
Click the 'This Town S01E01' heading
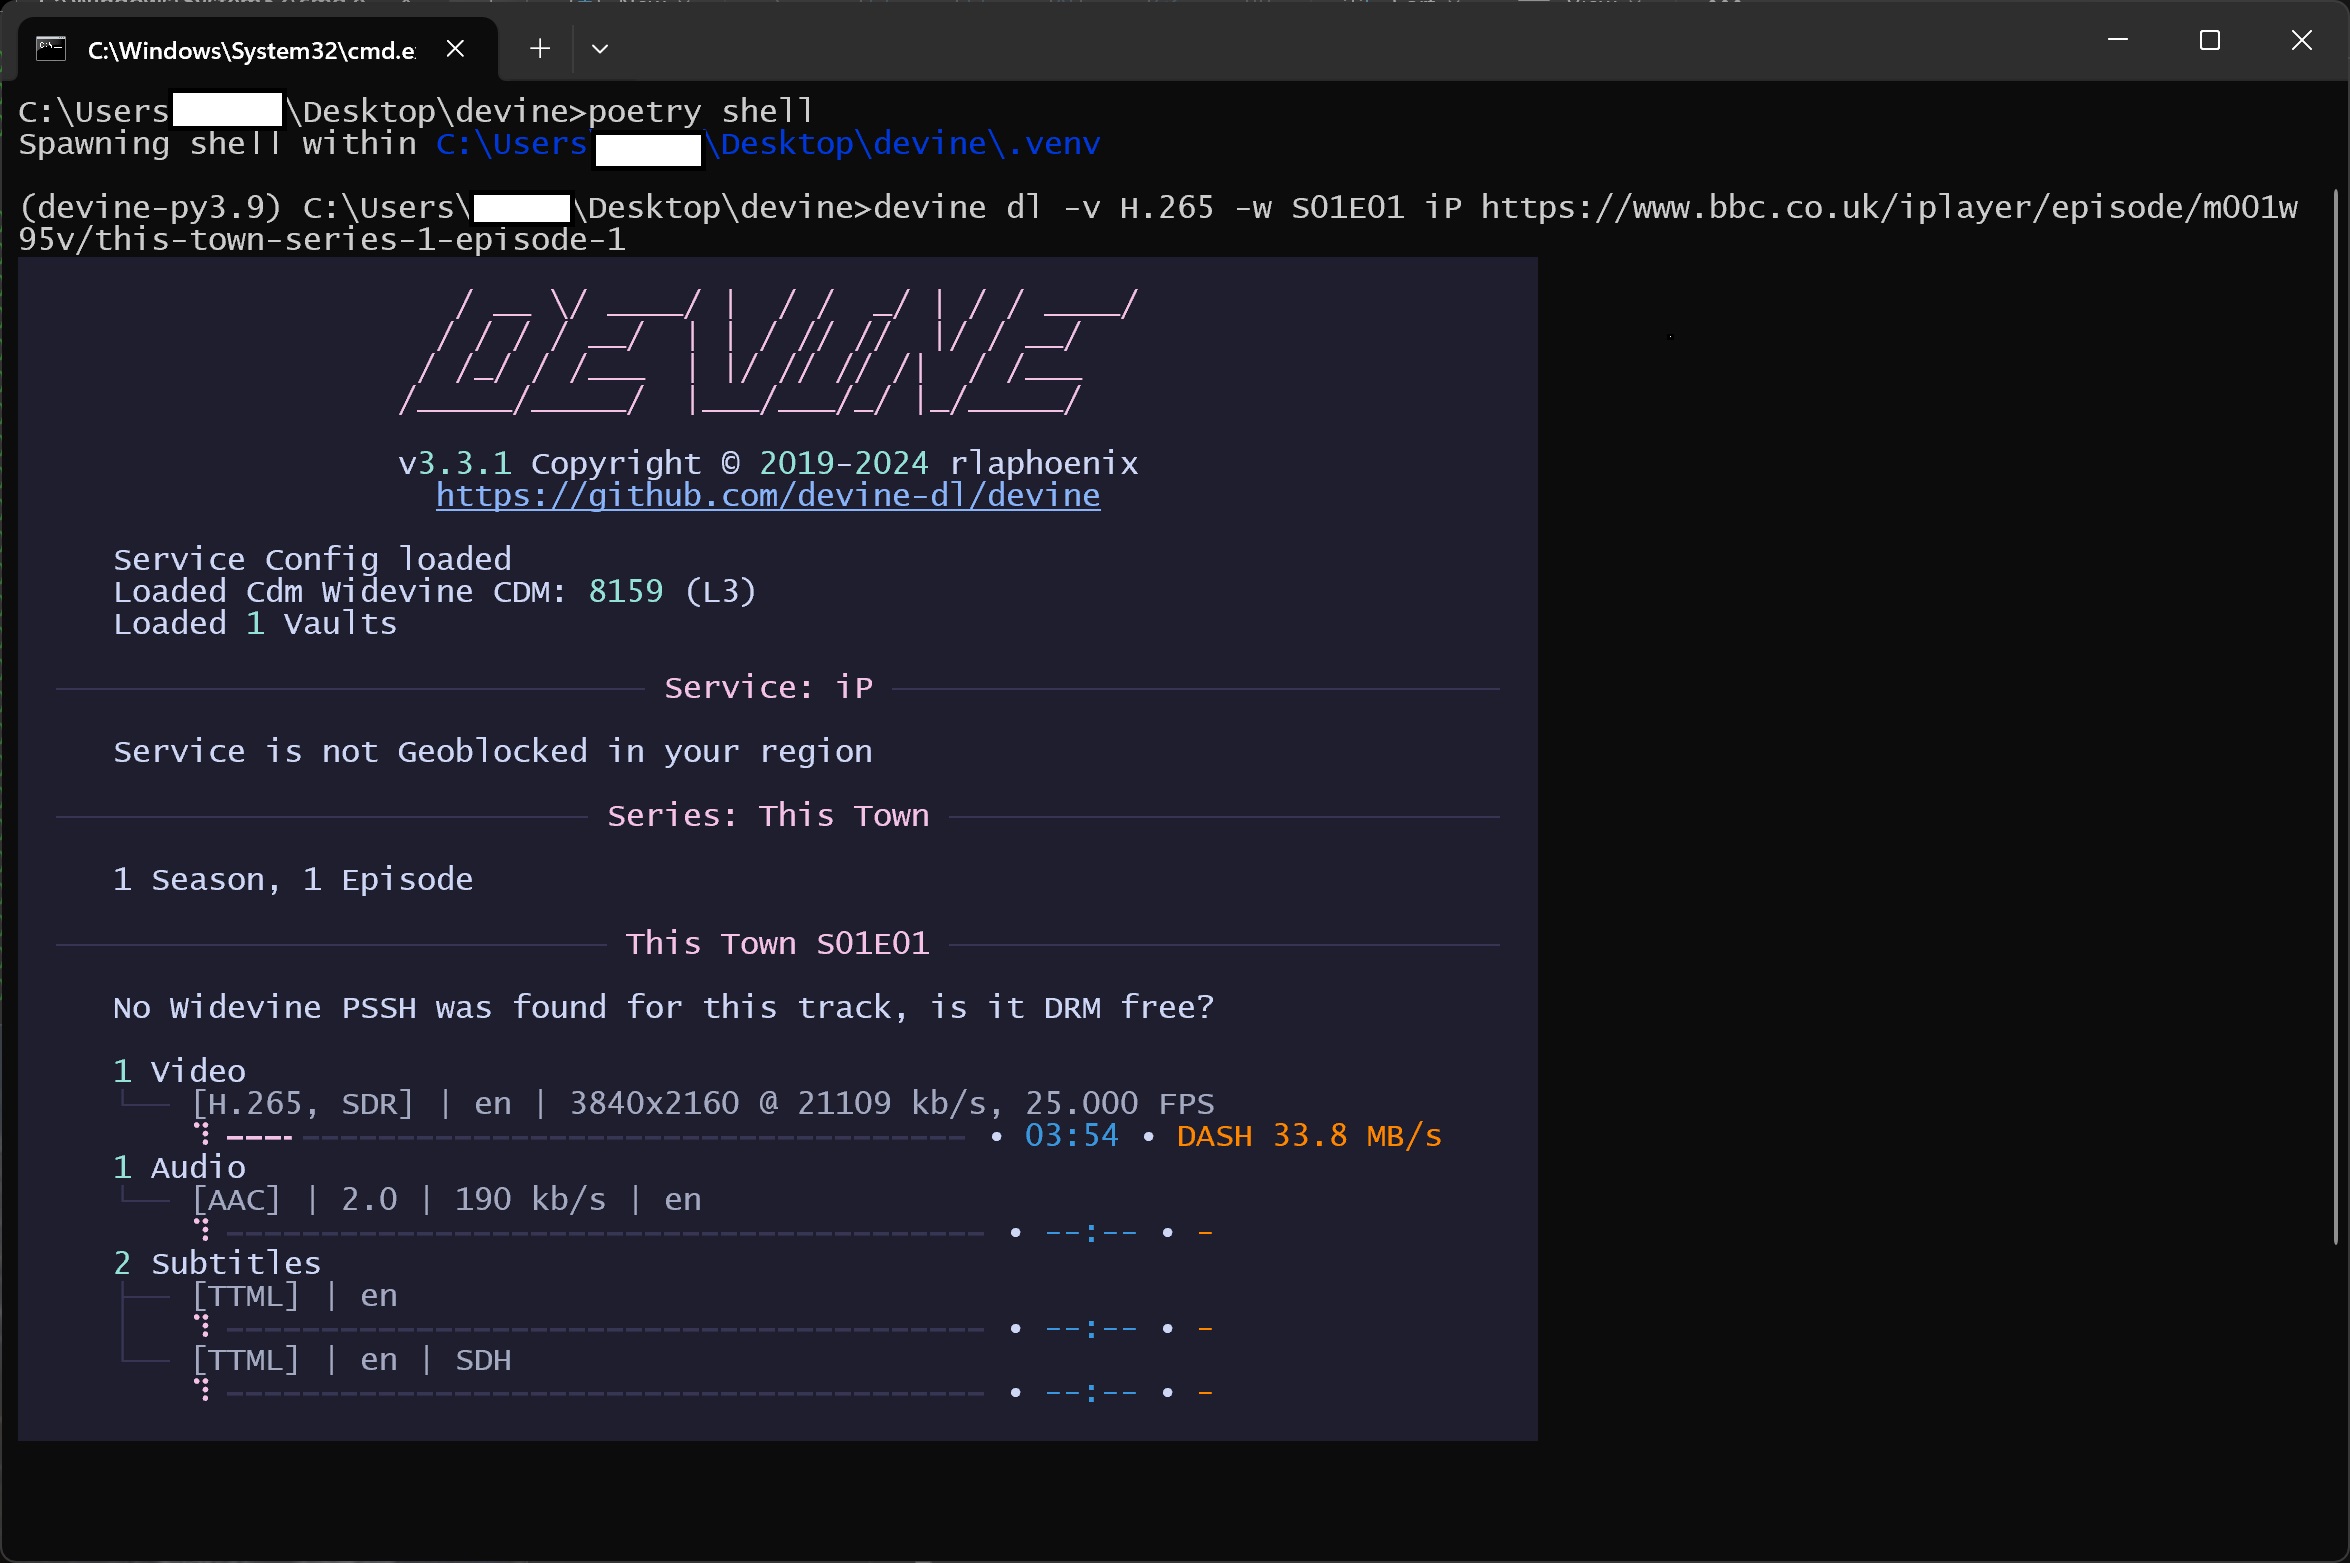tap(777, 944)
